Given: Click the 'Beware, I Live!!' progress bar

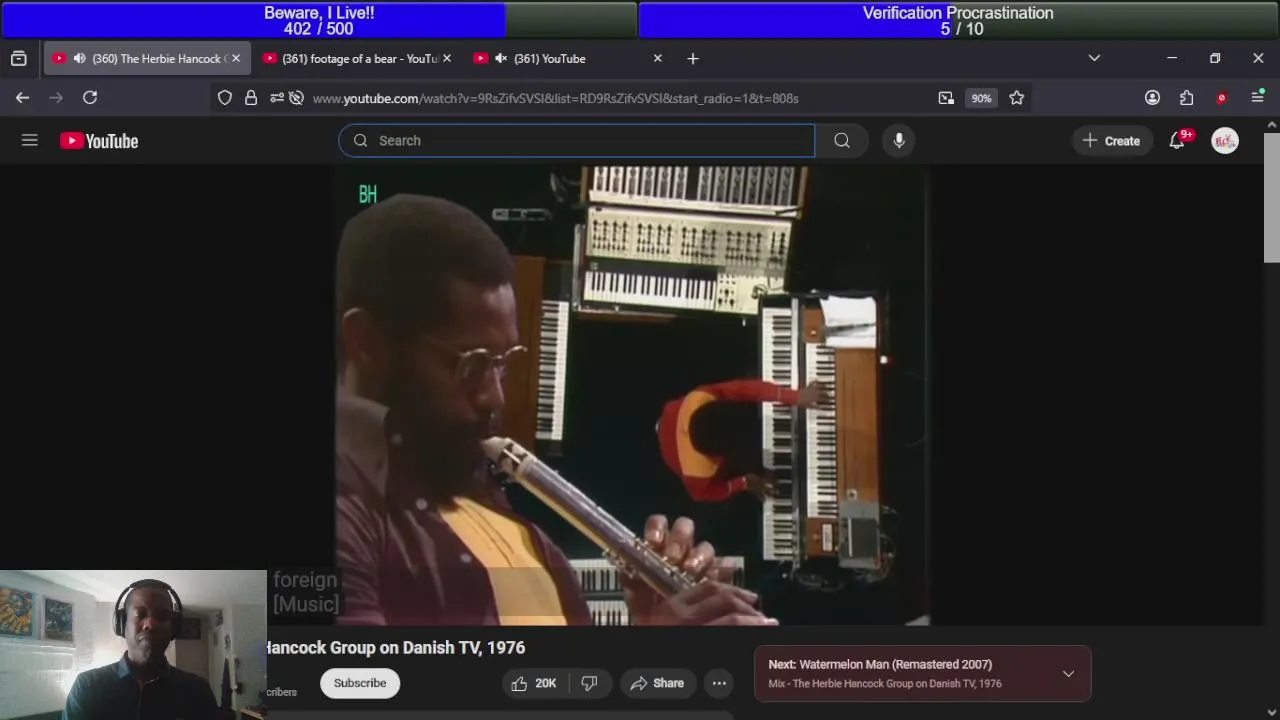Looking at the screenshot, I should (x=319, y=20).
